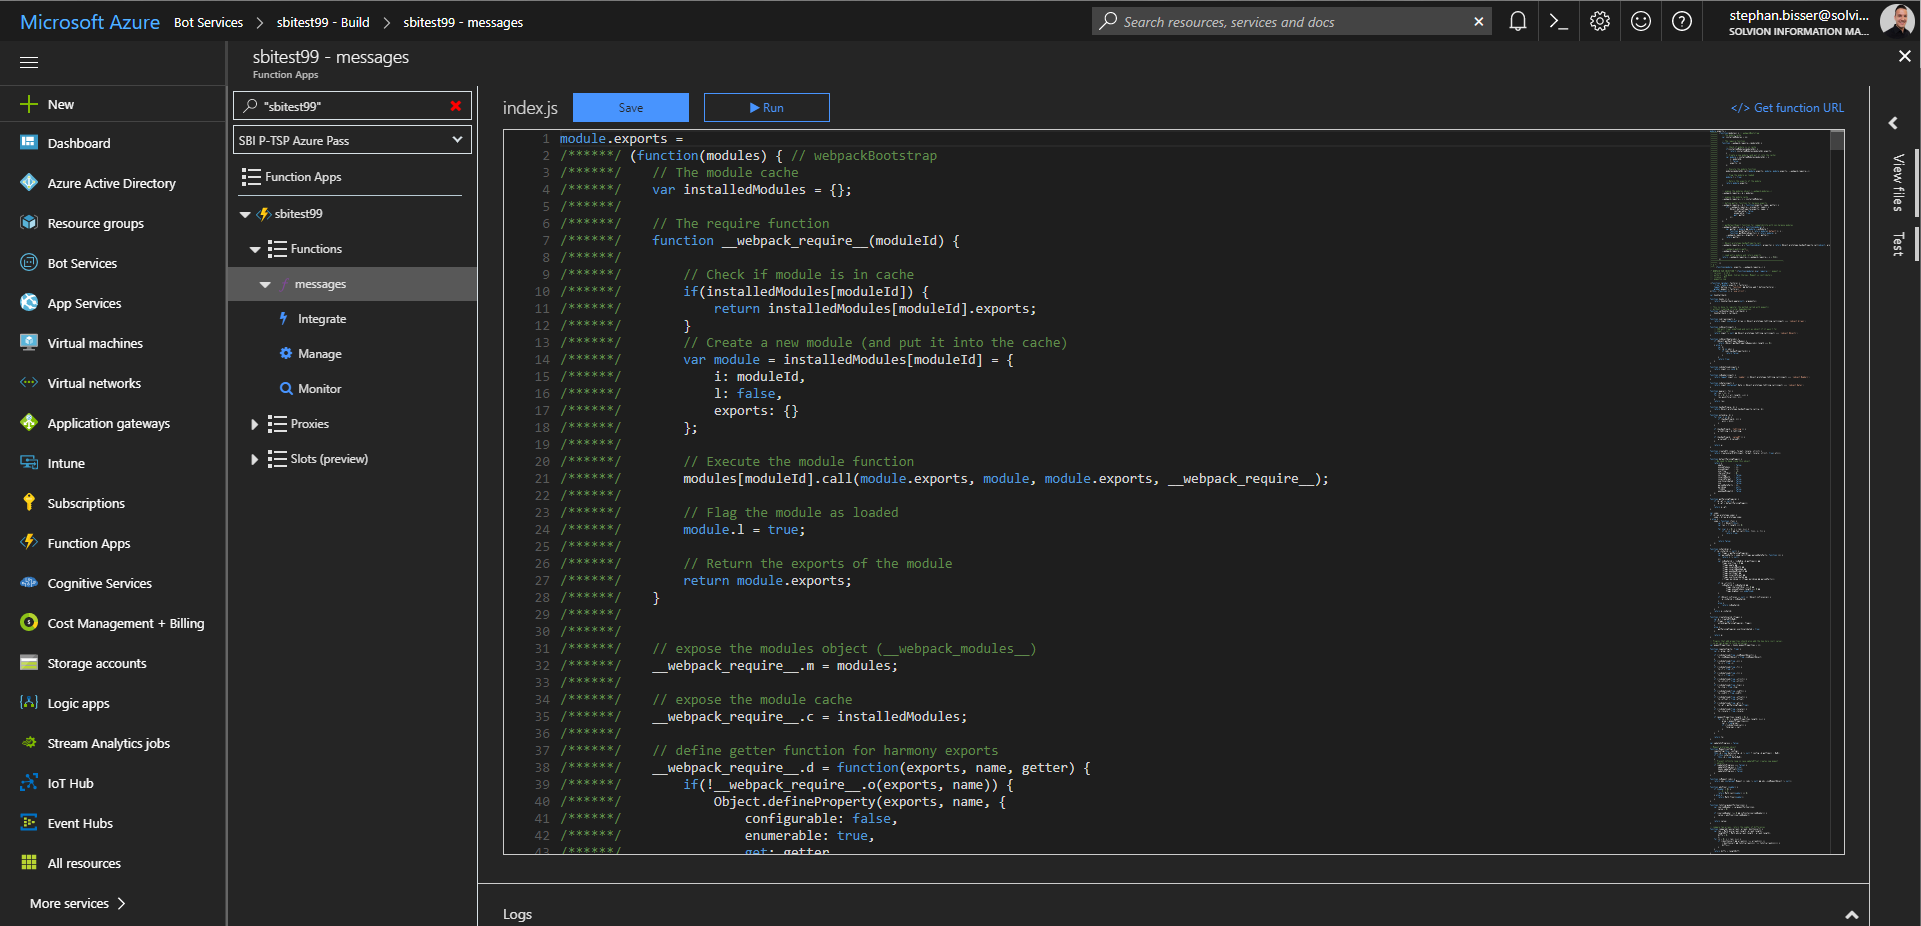The image size is (1921, 926).
Task: Open Monitor under messages function
Action: coord(320,389)
